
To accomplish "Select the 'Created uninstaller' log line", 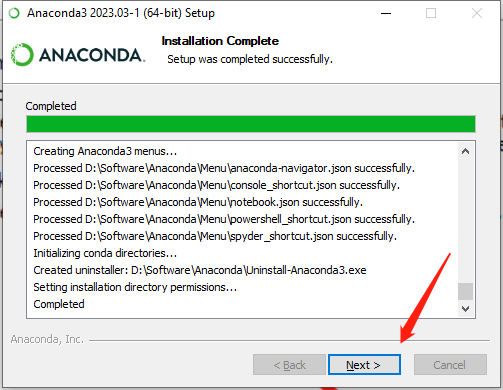I will tap(200, 270).
